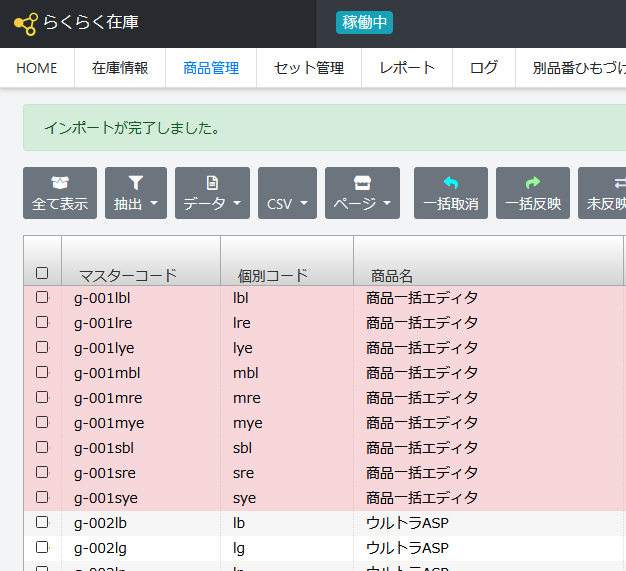Click the 全て表示 button label

tap(60, 204)
